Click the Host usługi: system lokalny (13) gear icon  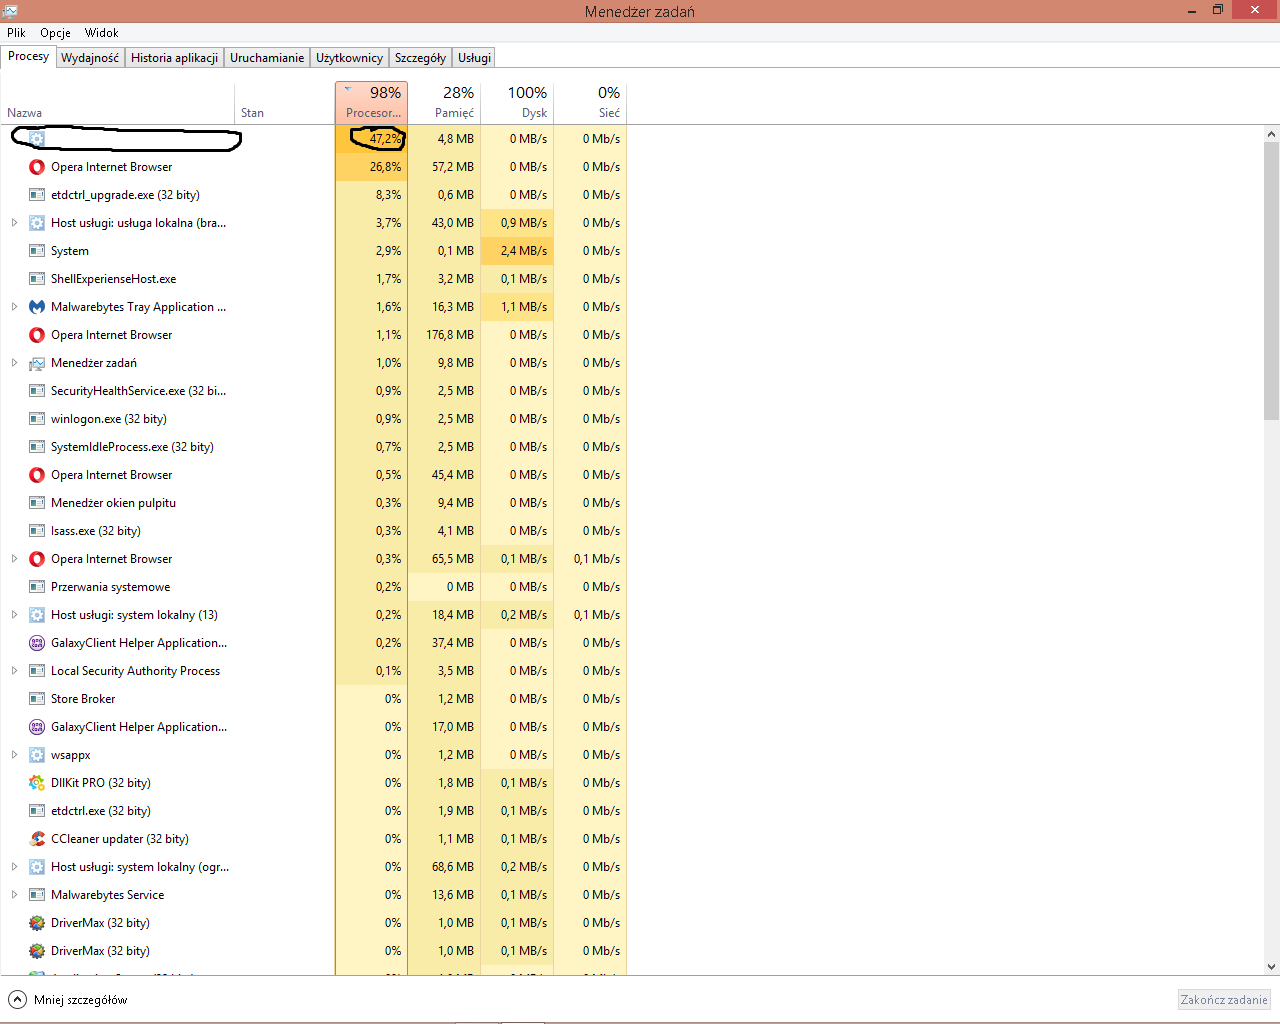coord(37,615)
